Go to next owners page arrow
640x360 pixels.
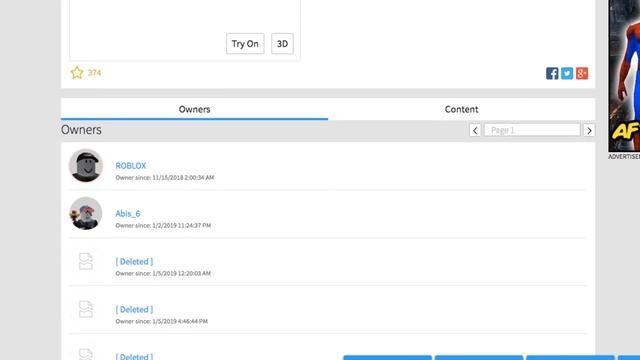click(x=589, y=130)
